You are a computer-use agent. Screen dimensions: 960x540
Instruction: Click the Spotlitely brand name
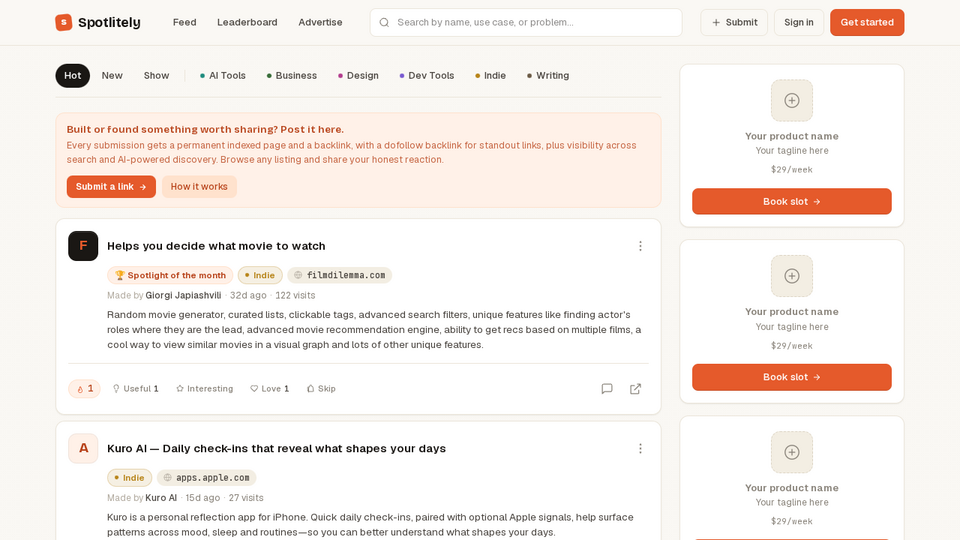[109, 23]
